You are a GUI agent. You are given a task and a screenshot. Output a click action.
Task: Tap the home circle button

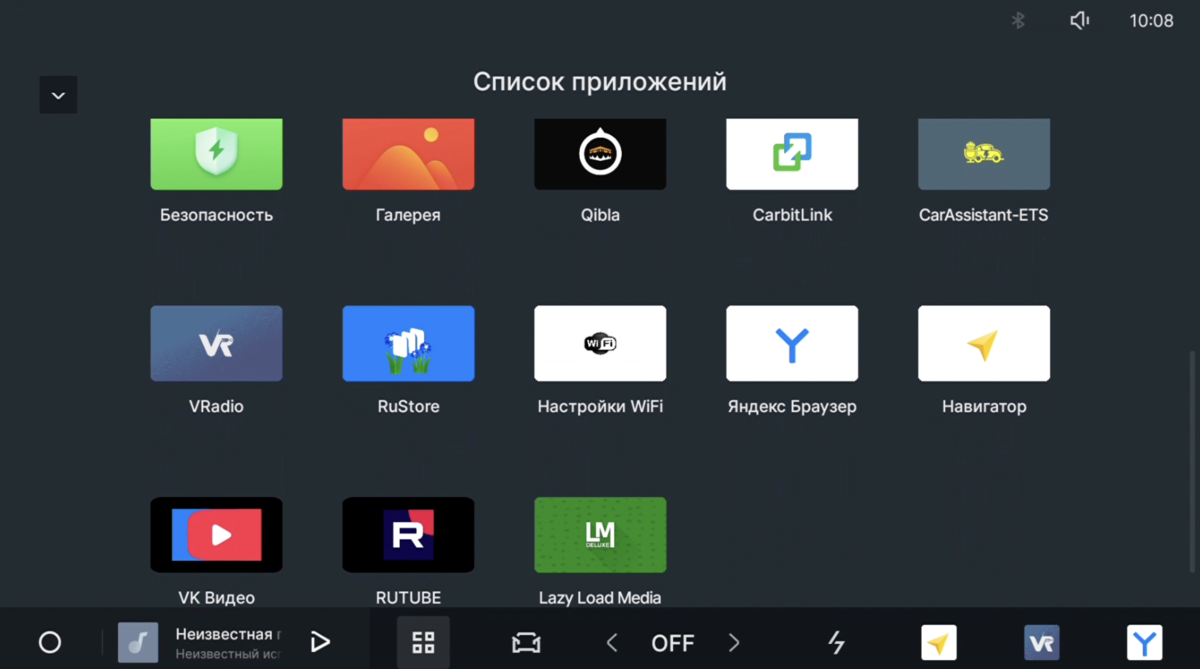[50, 643]
